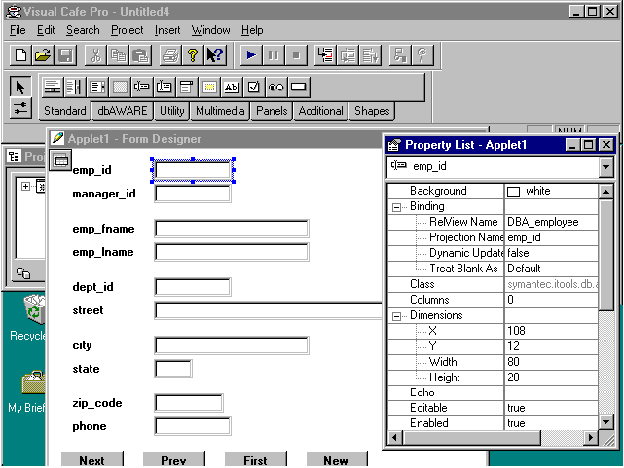Click the Step Into debug icon

click(325, 55)
